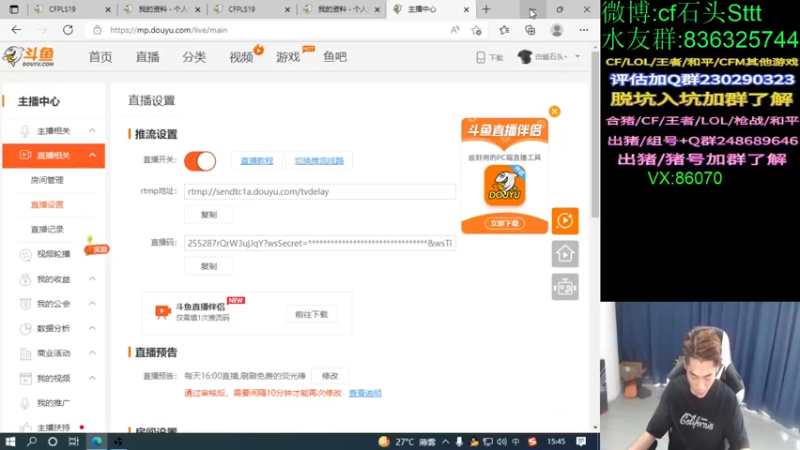Click the taskbar clock 15:45

pos(556,442)
